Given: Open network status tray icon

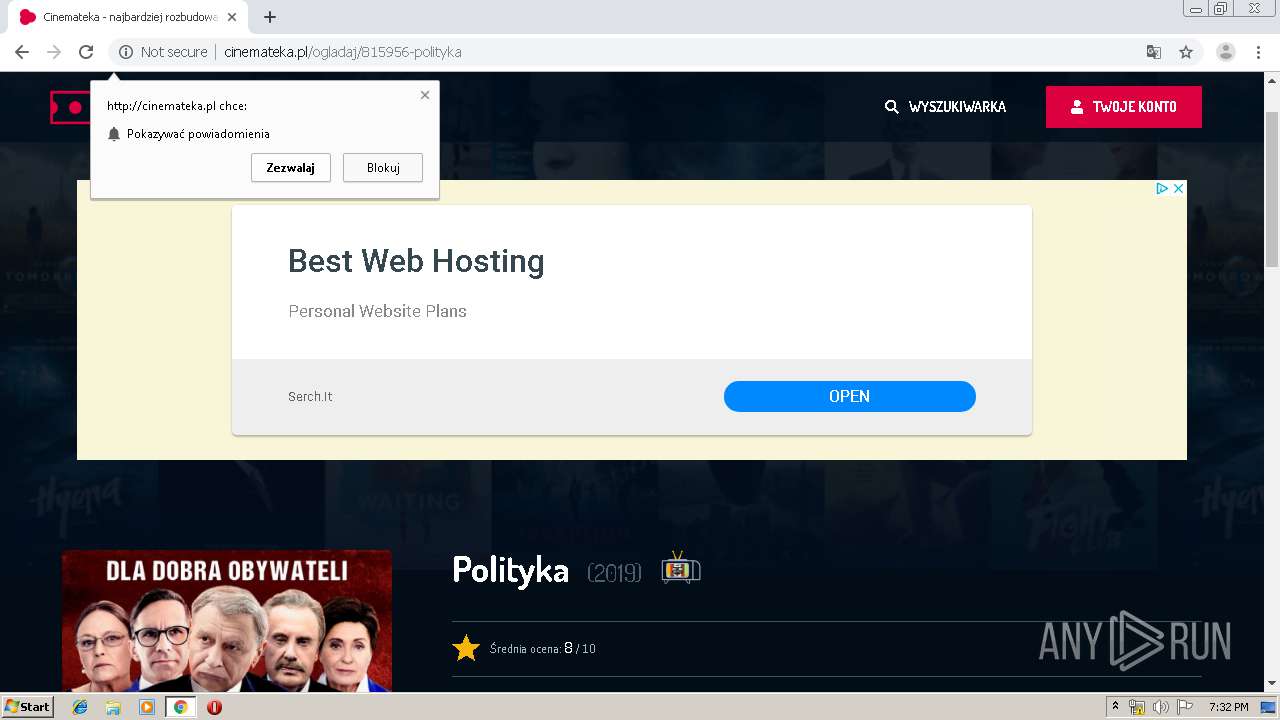Looking at the screenshot, I should click(1137, 707).
